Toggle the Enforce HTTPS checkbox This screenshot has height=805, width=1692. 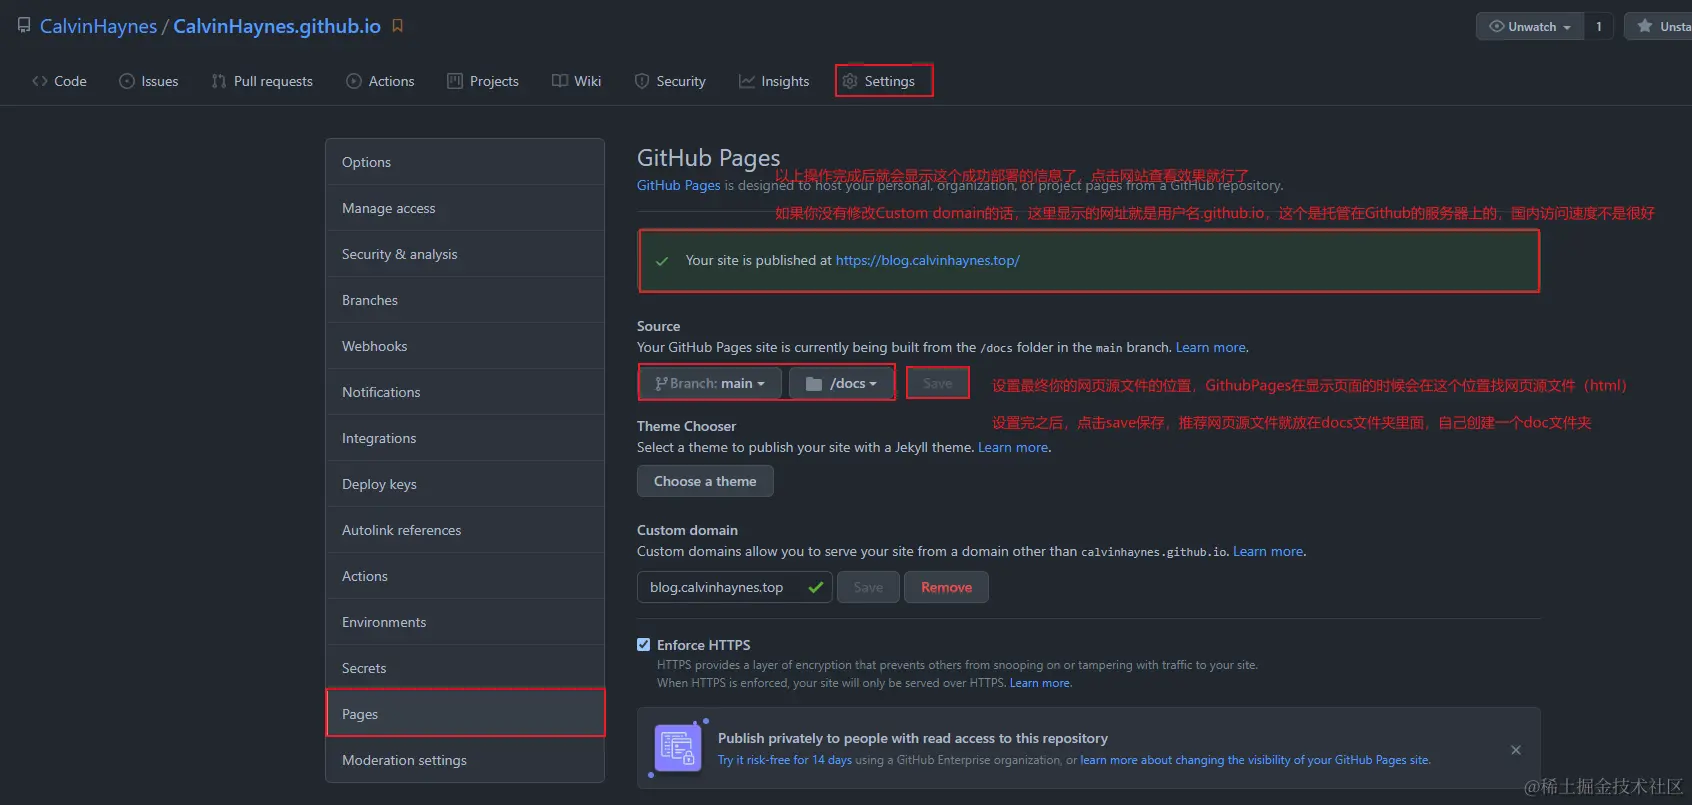(x=643, y=644)
